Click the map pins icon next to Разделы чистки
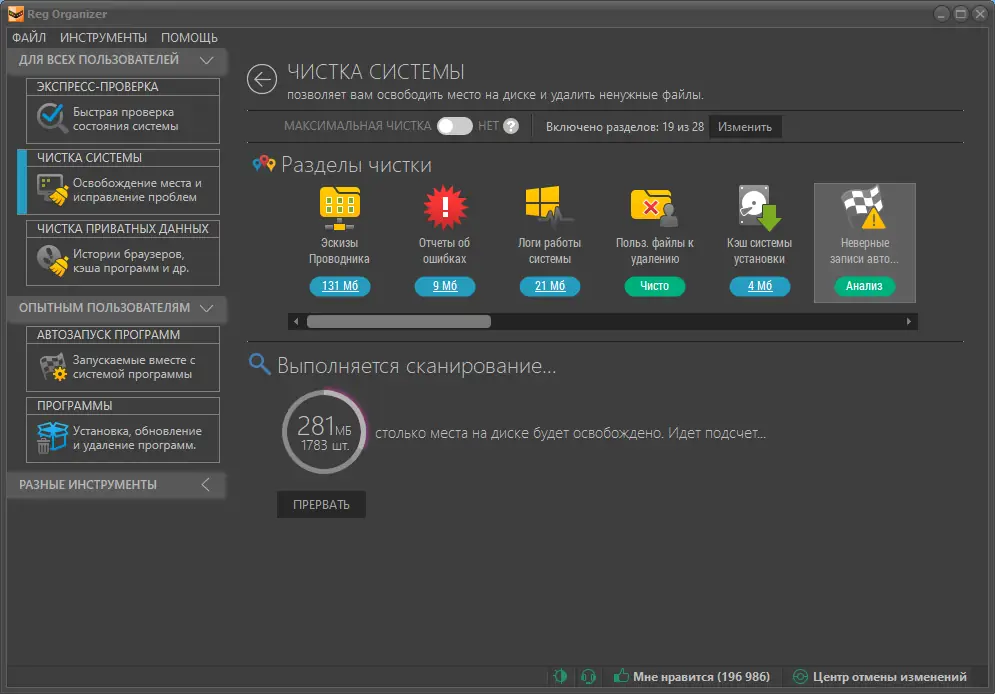Viewport: 995px width, 694px height. (263, 164)
